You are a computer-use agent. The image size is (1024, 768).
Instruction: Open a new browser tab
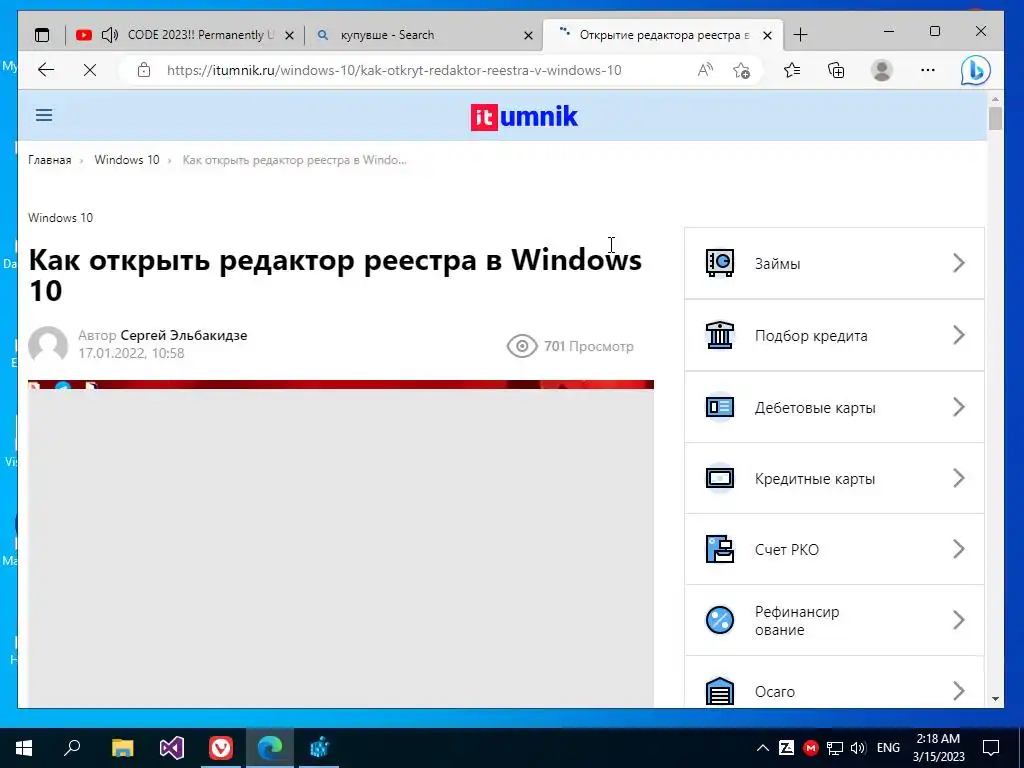click(800, 35)
